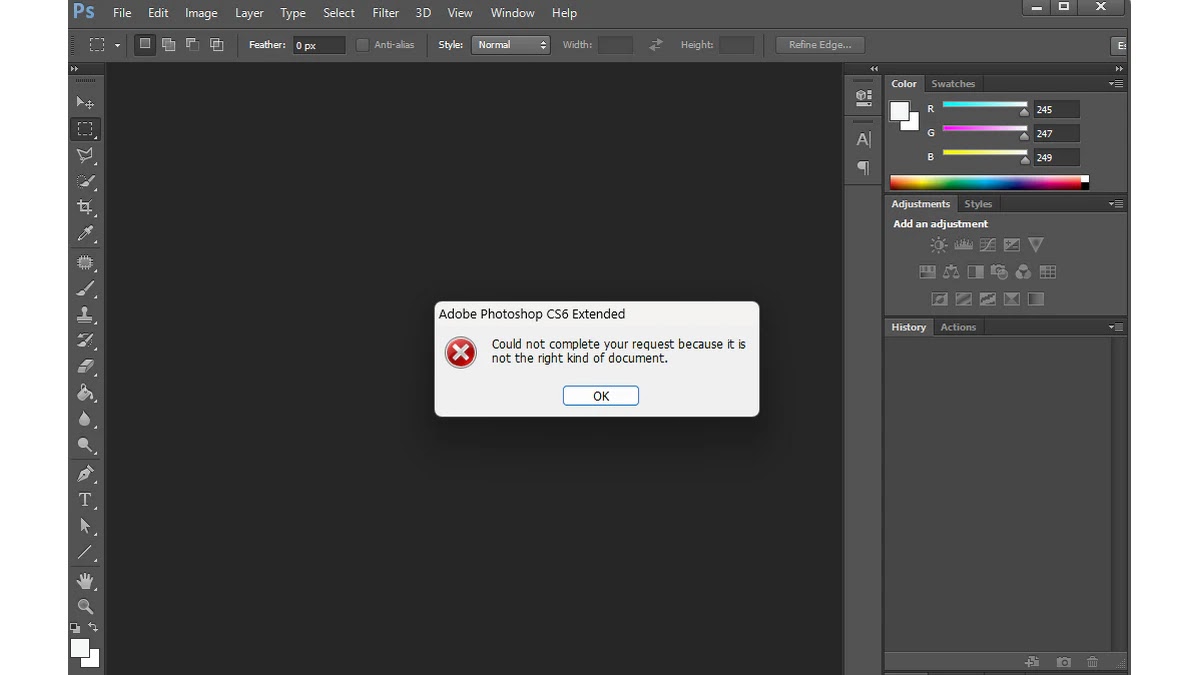Add a Brightness/Contrast adjustment

[x=938, y=245]
